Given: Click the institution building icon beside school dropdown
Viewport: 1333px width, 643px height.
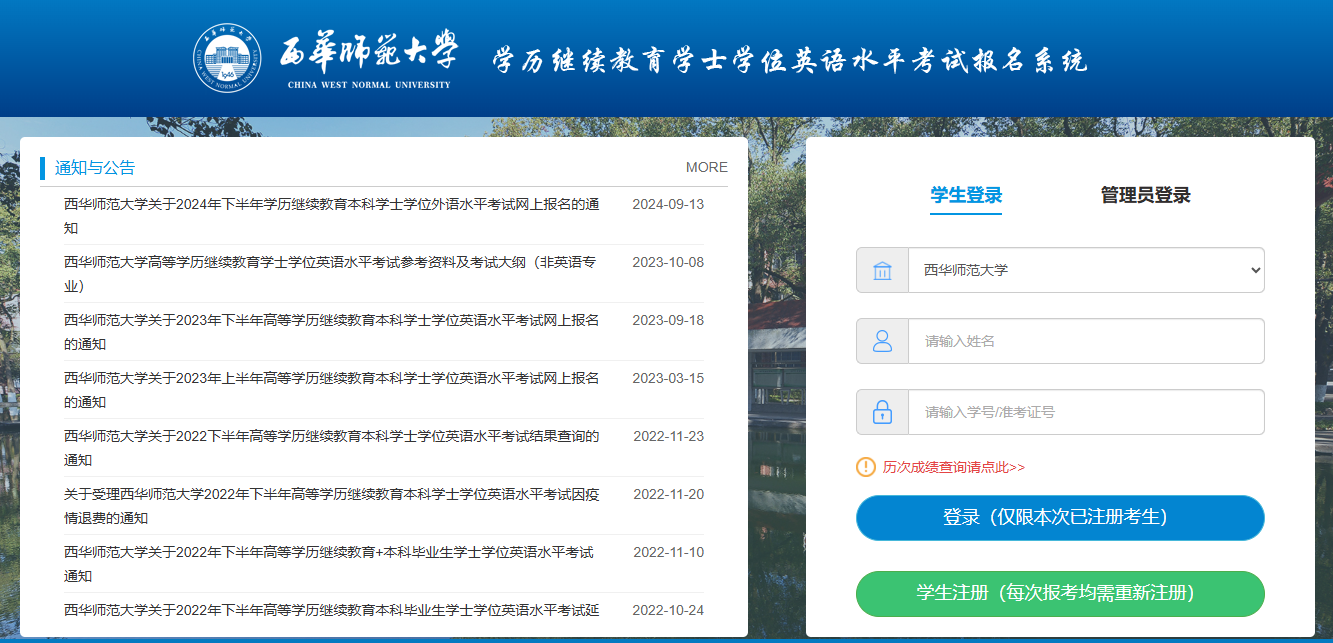Looking at the screenshot, I should [x=882, y=270].
